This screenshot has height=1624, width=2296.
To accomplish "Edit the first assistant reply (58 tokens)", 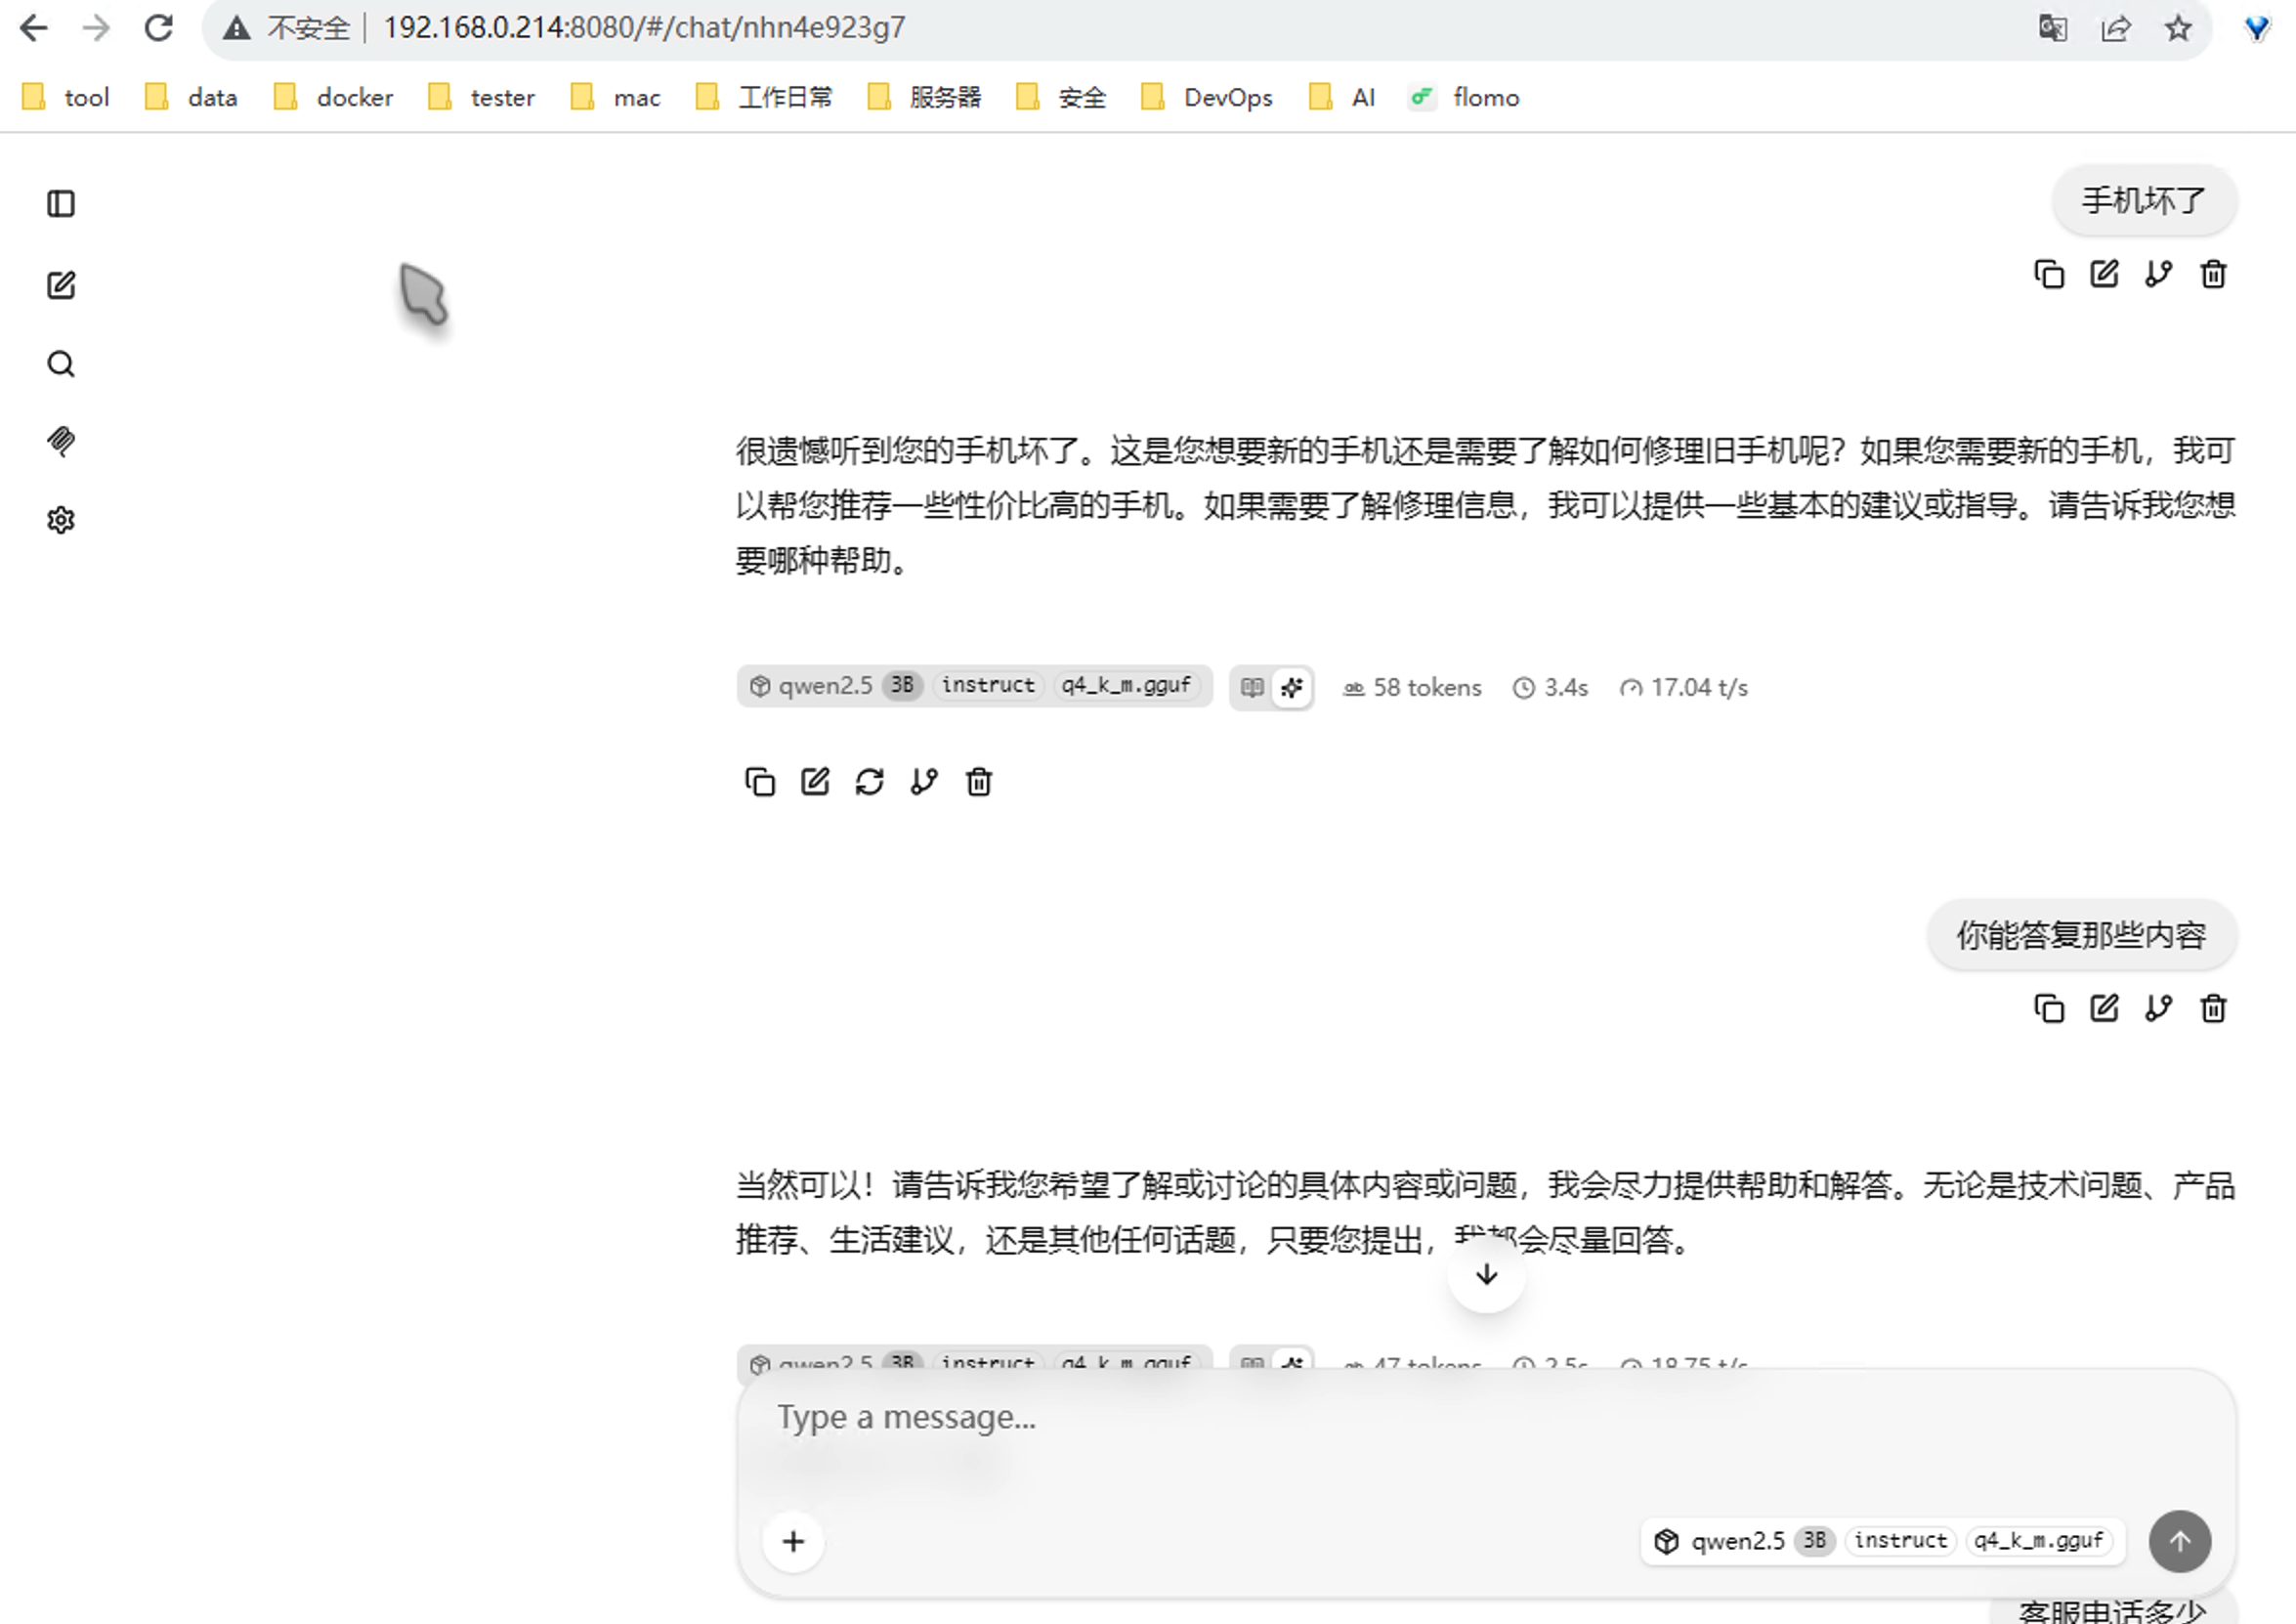I will [x=815, y=782].
